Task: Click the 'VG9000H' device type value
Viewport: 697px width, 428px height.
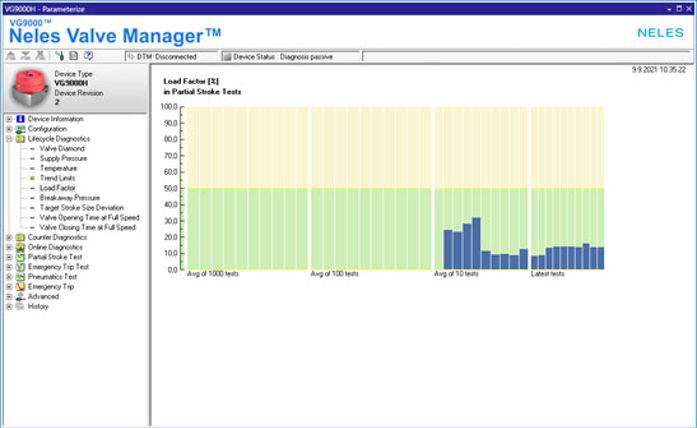Action: click(x=71, y=83)
